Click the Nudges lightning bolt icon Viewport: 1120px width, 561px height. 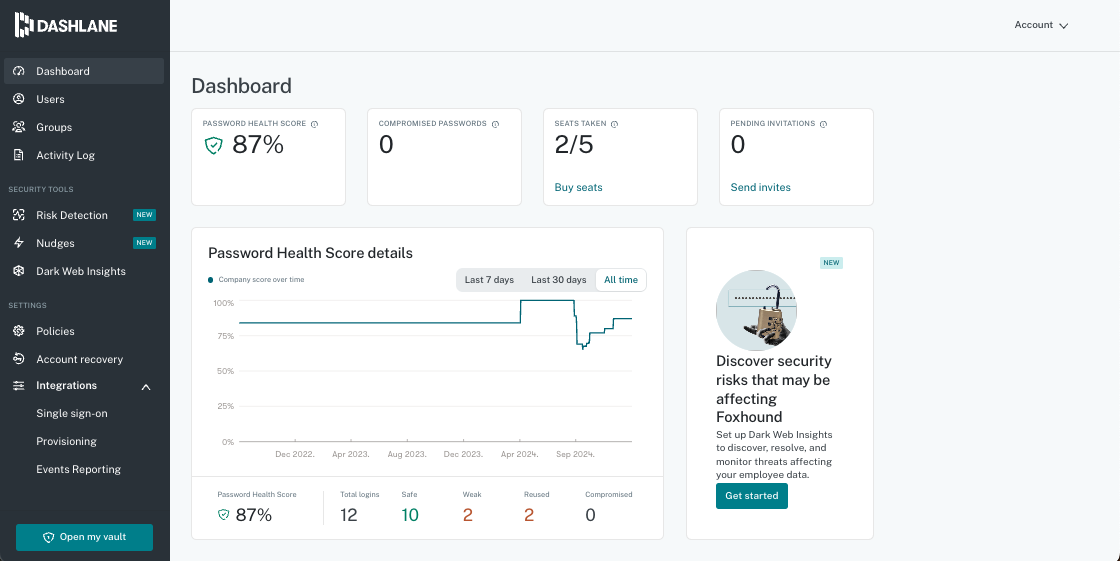point(18,243)
